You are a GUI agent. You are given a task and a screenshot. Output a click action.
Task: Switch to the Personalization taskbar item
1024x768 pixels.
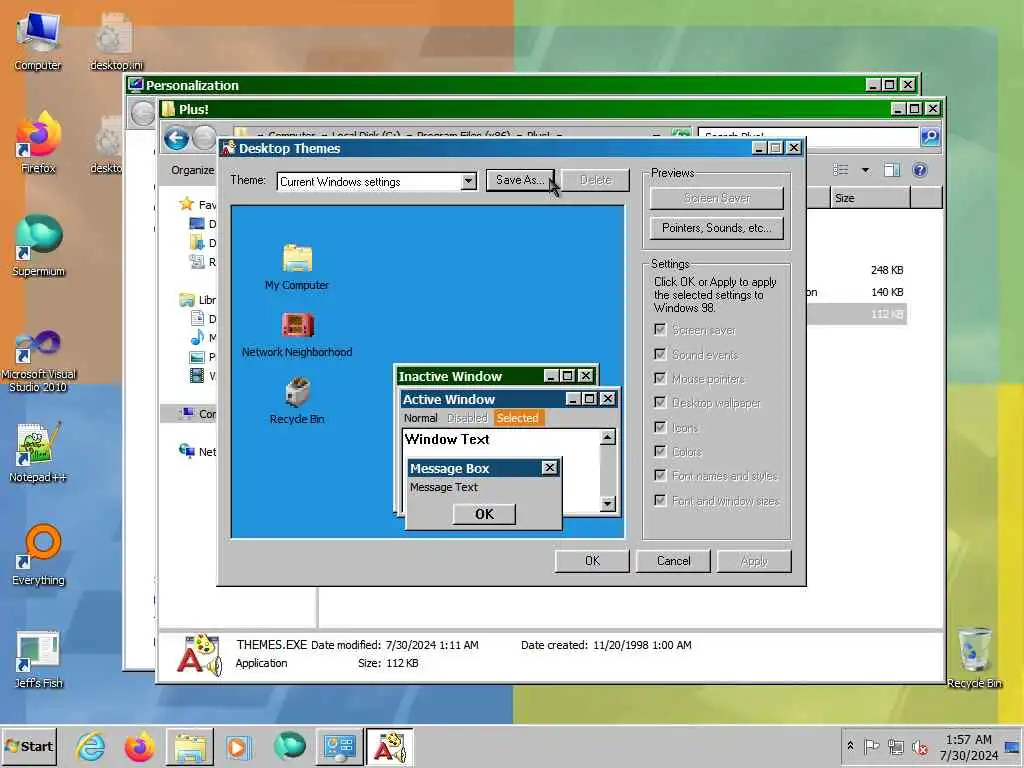coord(339,747)
